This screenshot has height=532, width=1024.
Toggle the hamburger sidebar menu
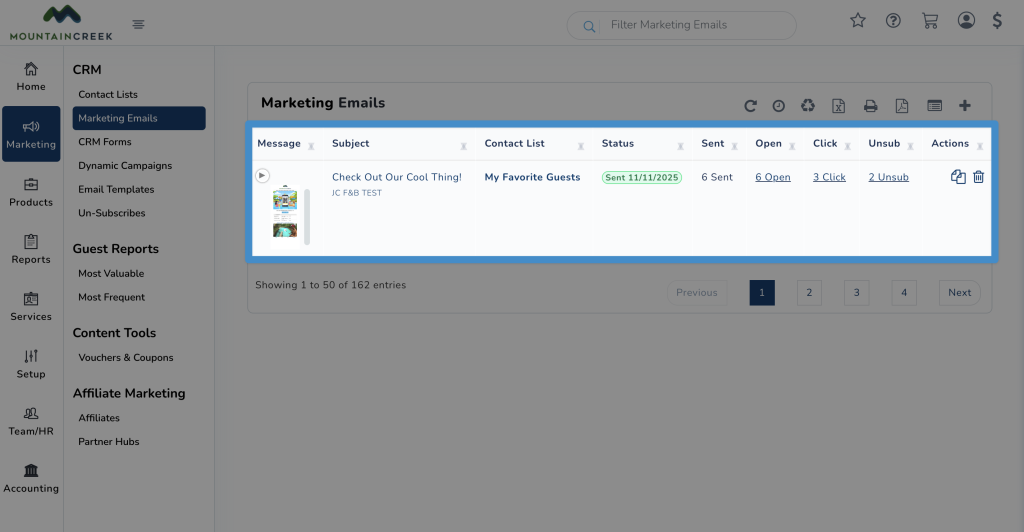point(138,25)
